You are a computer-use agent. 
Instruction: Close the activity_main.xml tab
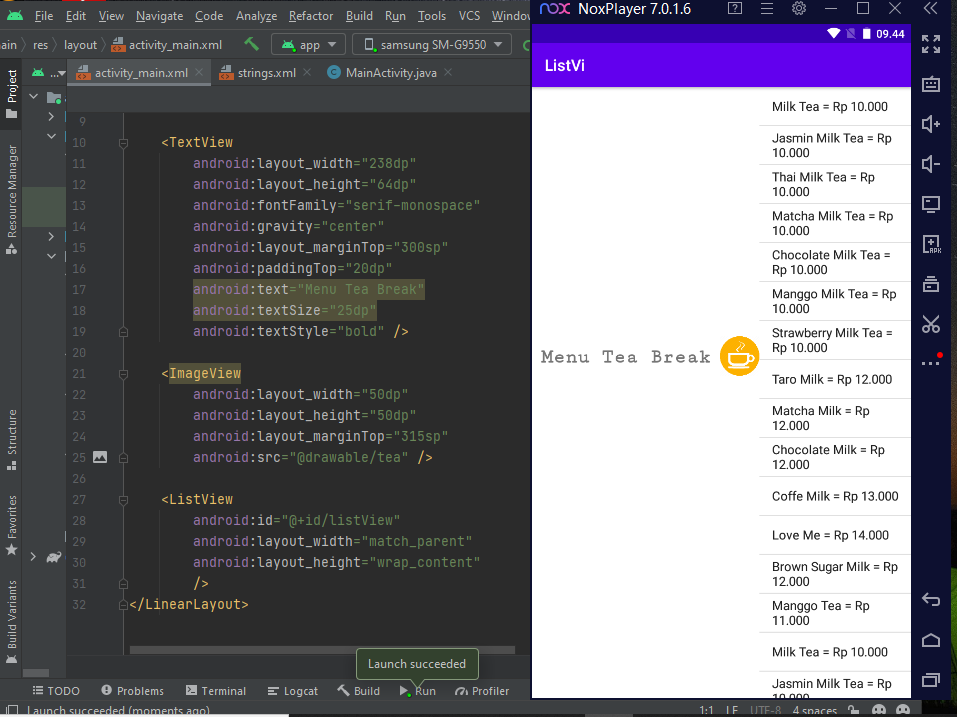click(x=199, y=72)
